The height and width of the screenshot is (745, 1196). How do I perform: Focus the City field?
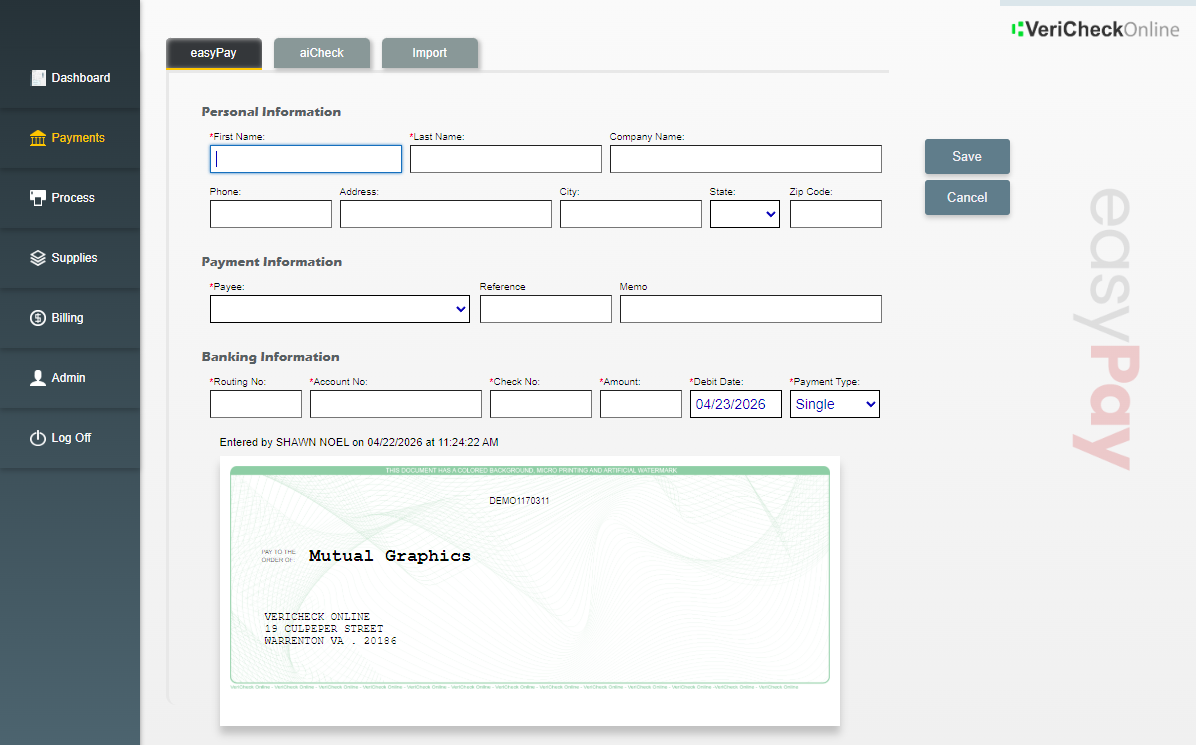[631, 214]
